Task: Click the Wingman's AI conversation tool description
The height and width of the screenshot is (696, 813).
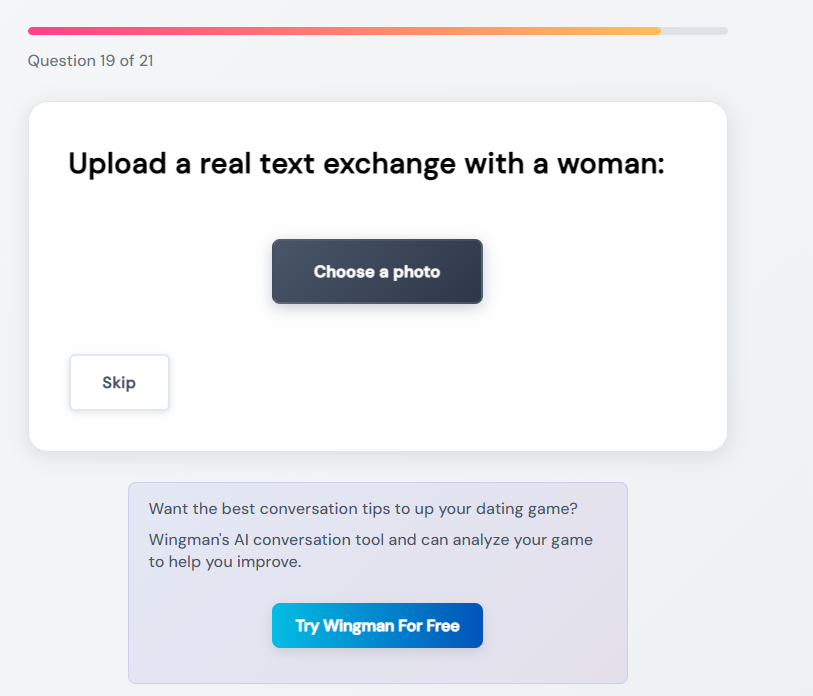Action: (x=370, y=540)
